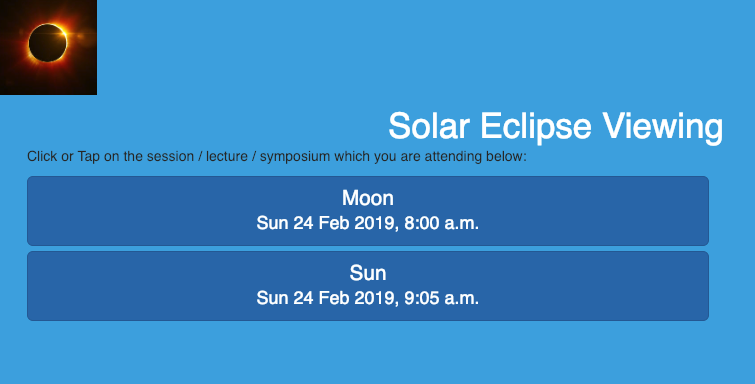
Task: Click the word "Solar" in the heading
Action: point(429,126)
